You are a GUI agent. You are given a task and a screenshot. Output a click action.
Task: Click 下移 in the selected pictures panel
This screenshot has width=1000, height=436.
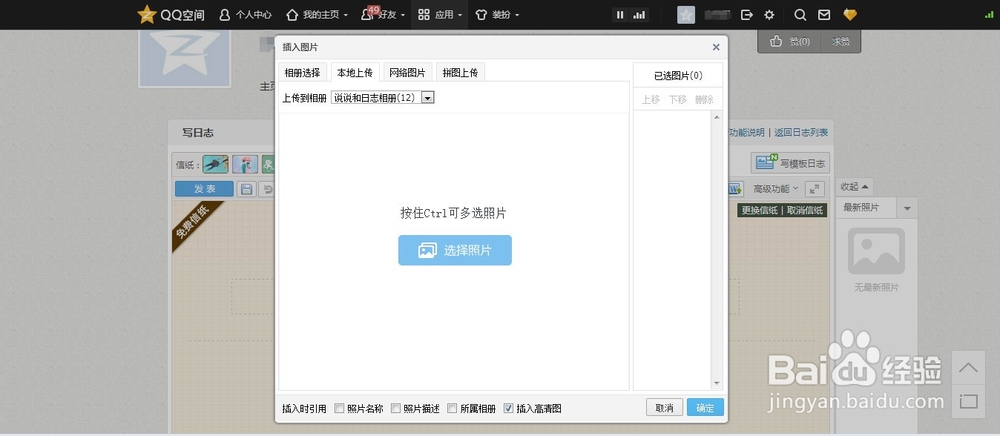pos(677,99)
